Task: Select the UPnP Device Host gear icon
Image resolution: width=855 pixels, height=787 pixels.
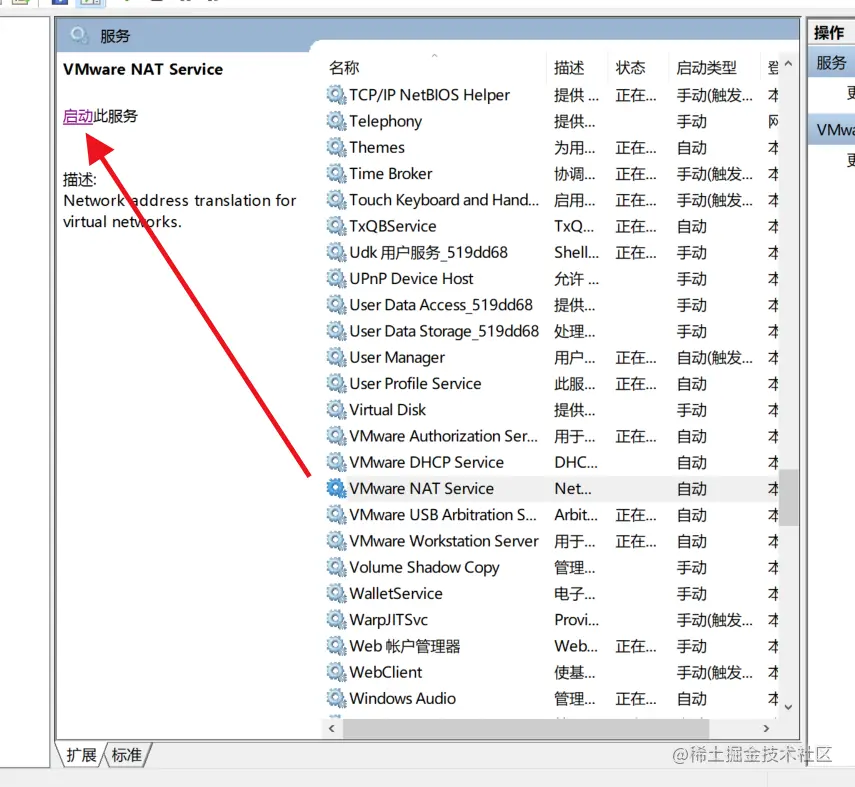Action: pos(336,279)
